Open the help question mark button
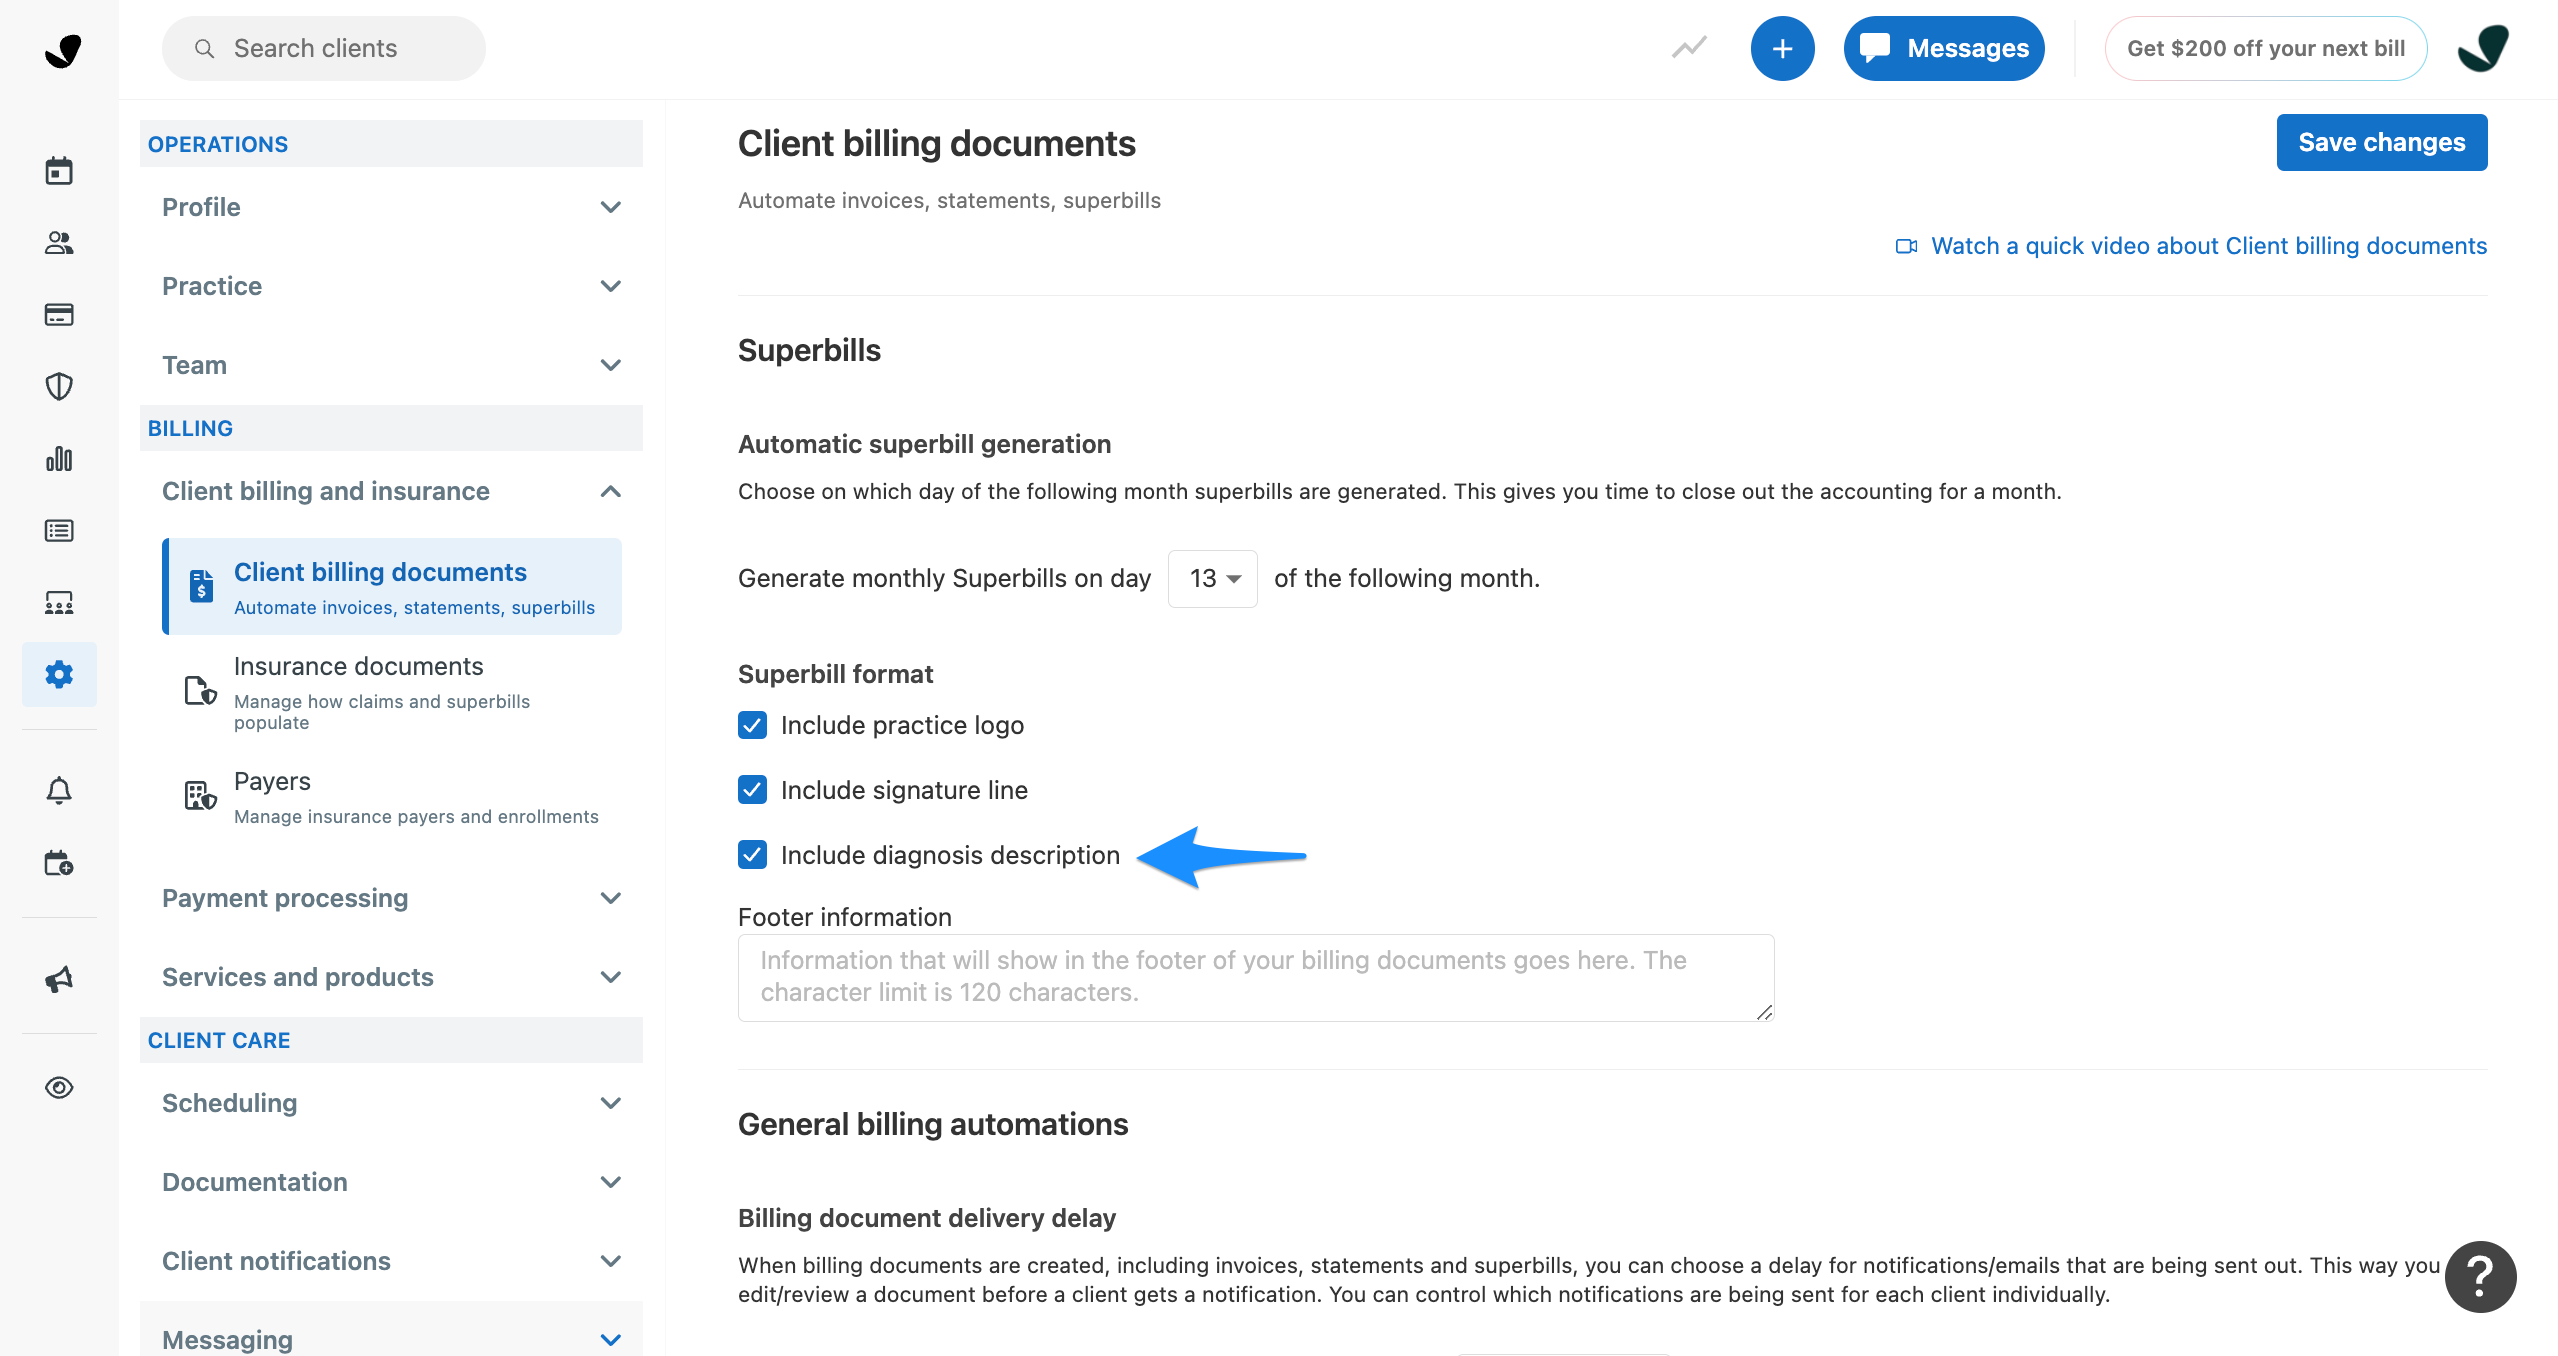 point(2480,1277)
